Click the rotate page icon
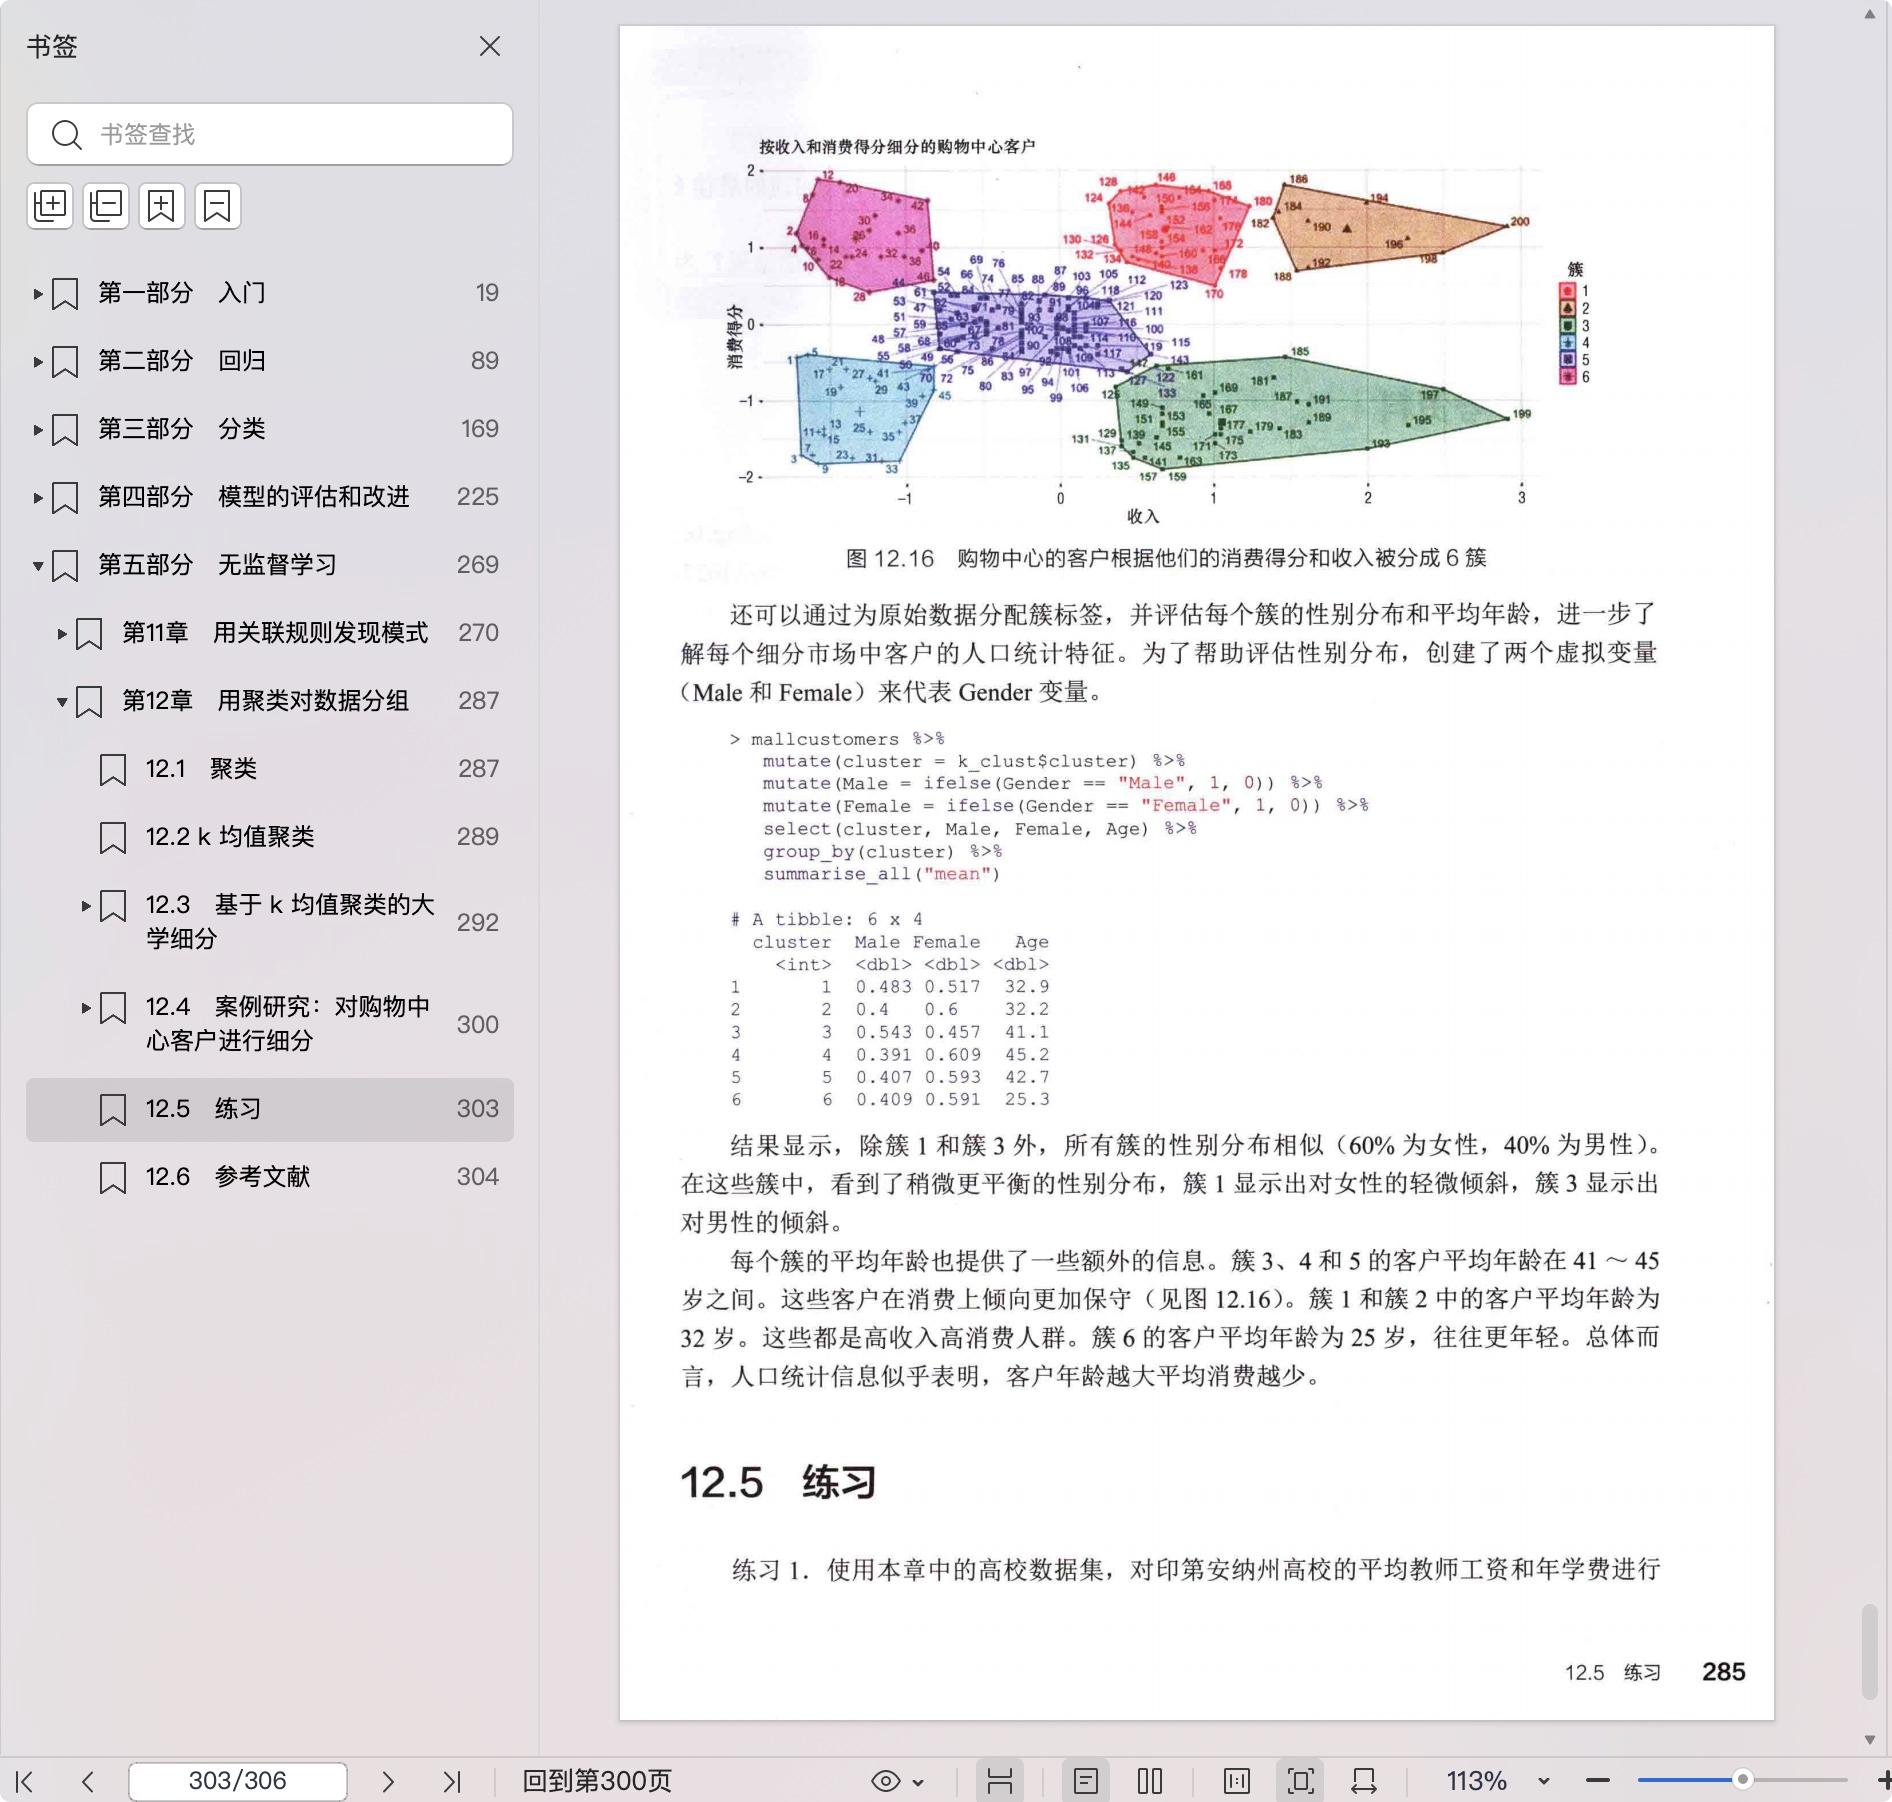Viewport: 1892px width, 1802px height. [1363, 1781]
